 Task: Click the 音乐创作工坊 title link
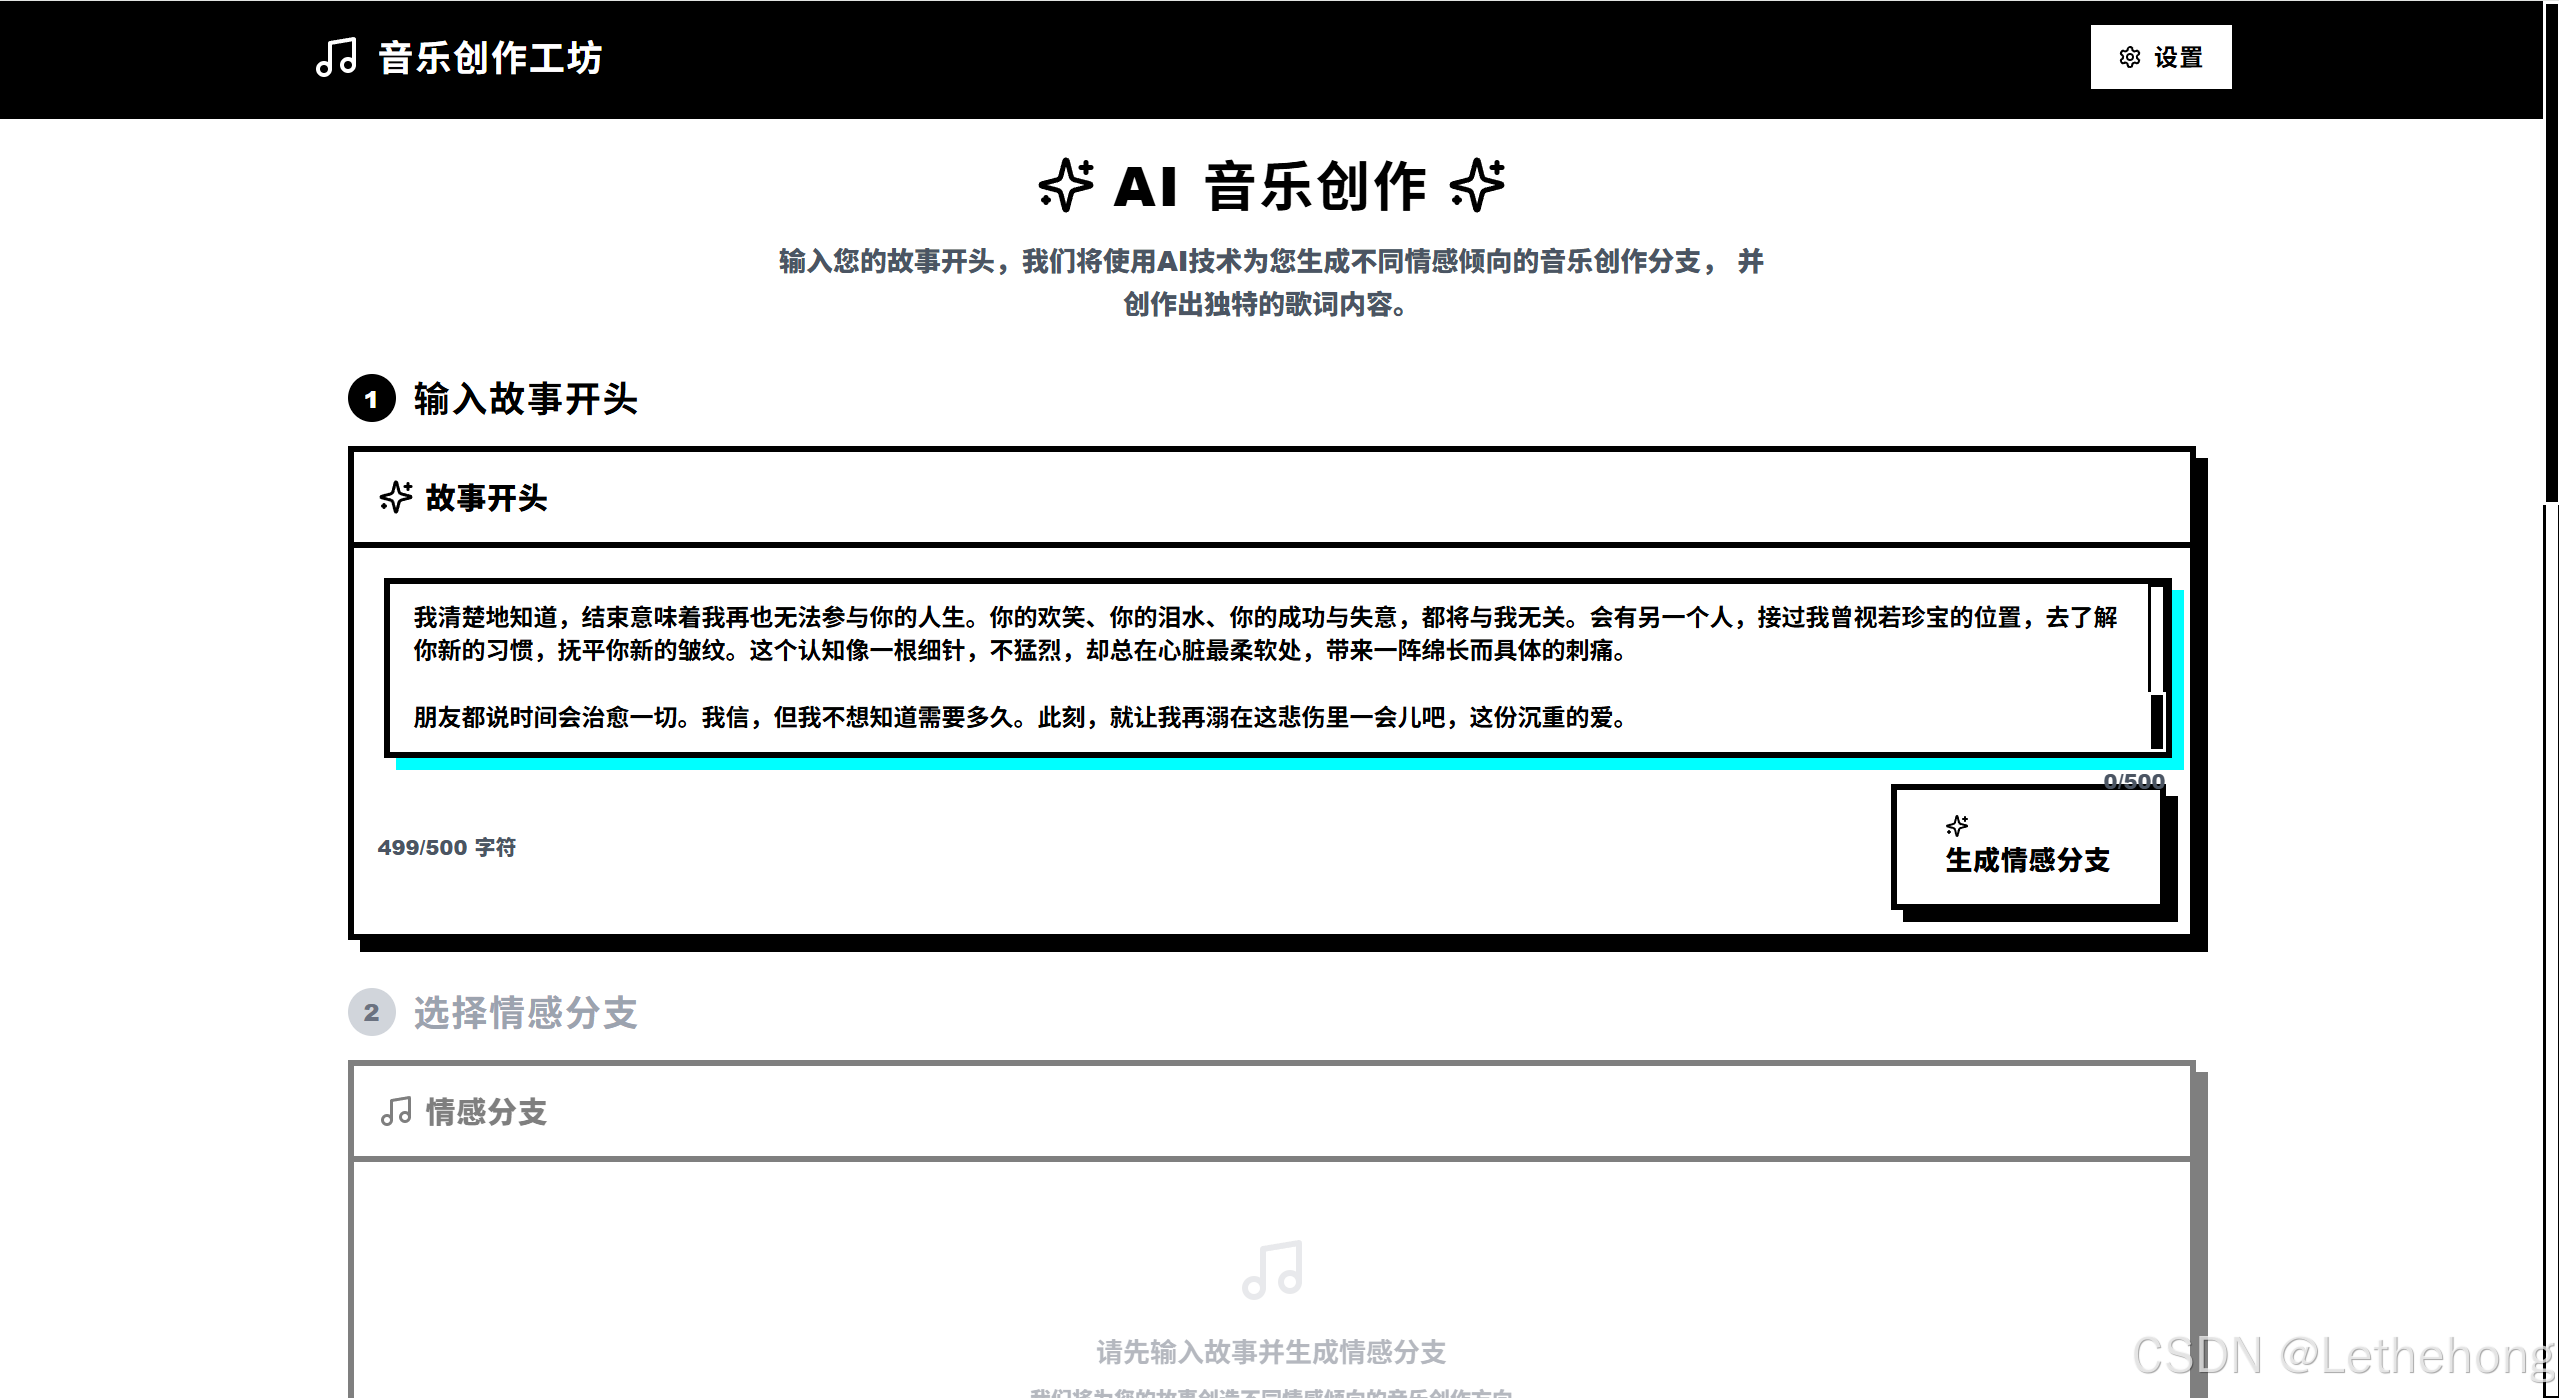pos(490,58)
